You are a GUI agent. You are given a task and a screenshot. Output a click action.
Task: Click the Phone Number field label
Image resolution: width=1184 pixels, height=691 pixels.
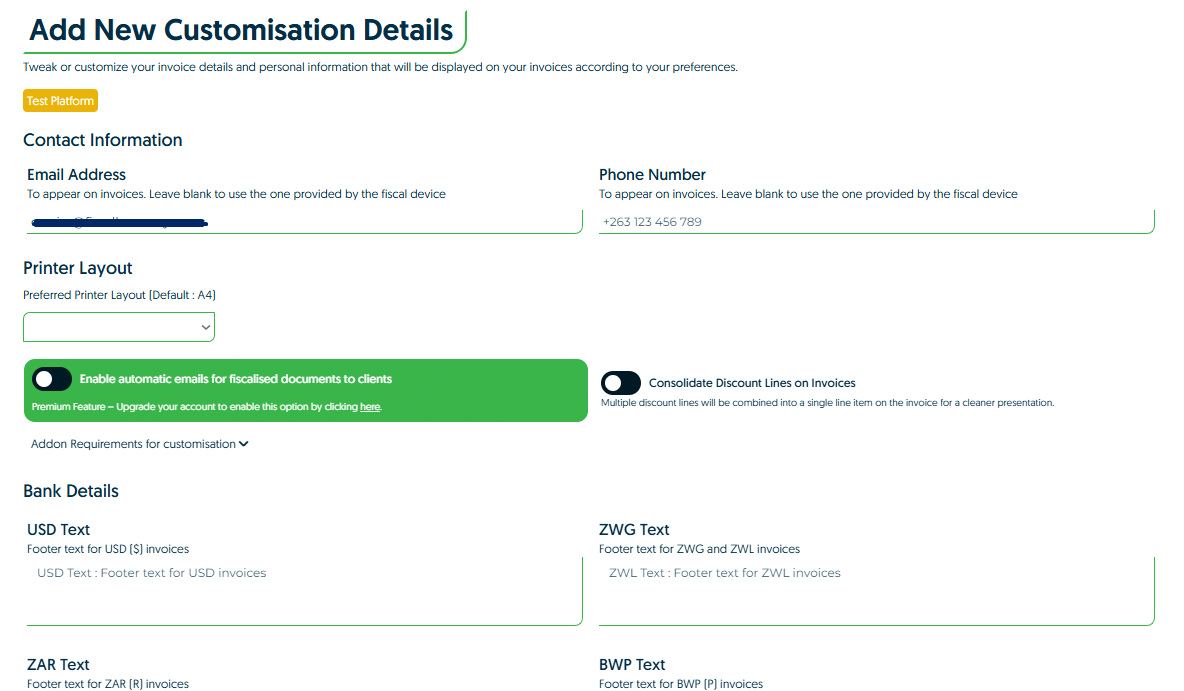652,175
